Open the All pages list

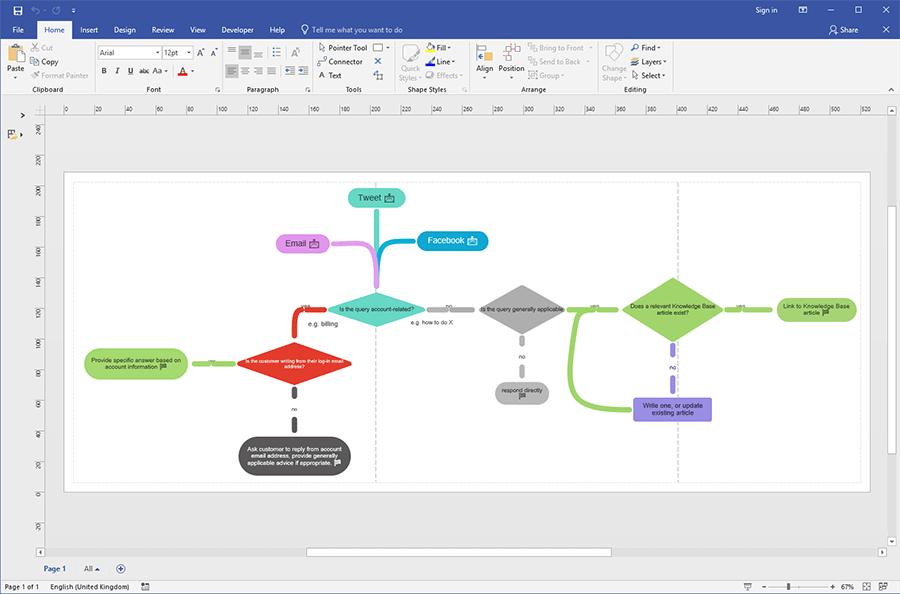91,569
